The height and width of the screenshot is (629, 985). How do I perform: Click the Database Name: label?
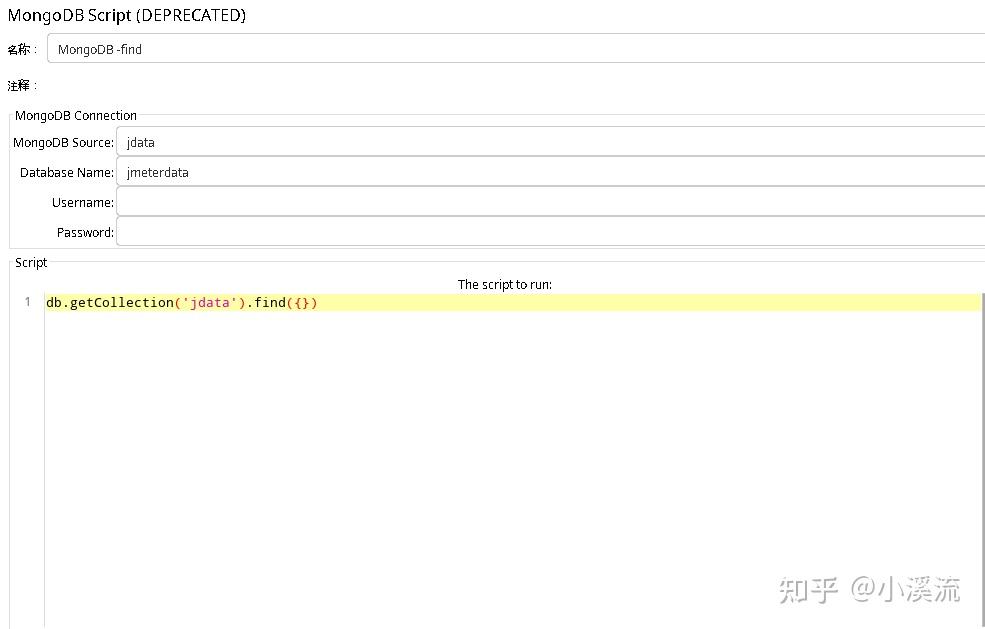[x=67, y=172]
